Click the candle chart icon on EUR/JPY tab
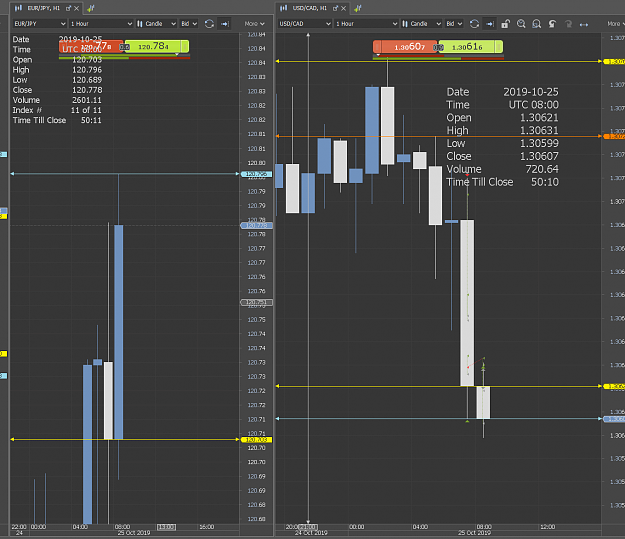The height and width of the screenshot is (539, 625). (x=18, y=8)
